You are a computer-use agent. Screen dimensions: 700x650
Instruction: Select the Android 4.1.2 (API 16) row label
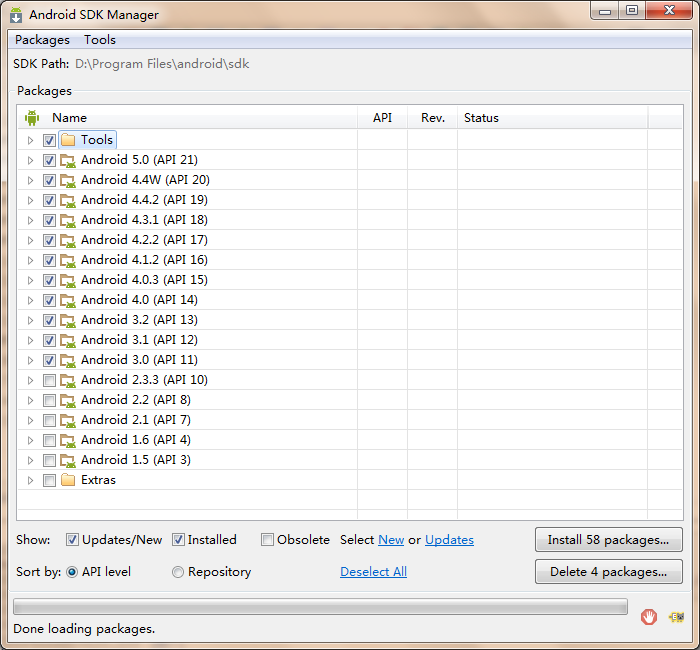[x=144, y=260]
